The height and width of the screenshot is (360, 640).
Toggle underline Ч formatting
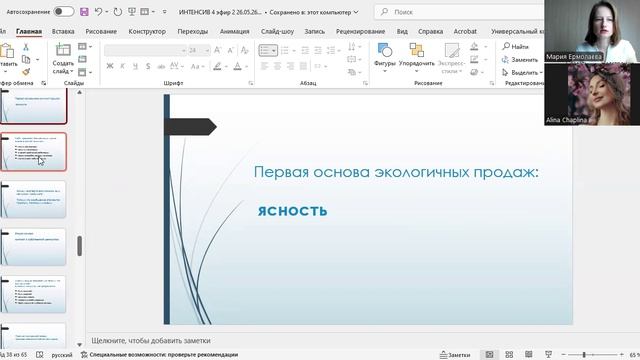[x=135, y=66]
